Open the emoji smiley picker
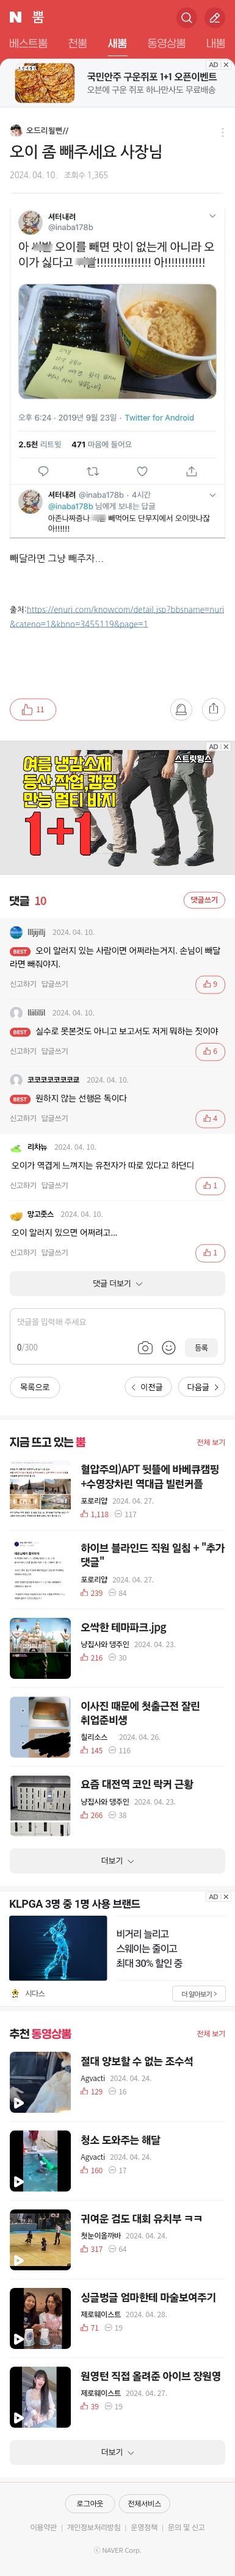The height and width of the screenshot is (2576, 235). point(169,1348)
